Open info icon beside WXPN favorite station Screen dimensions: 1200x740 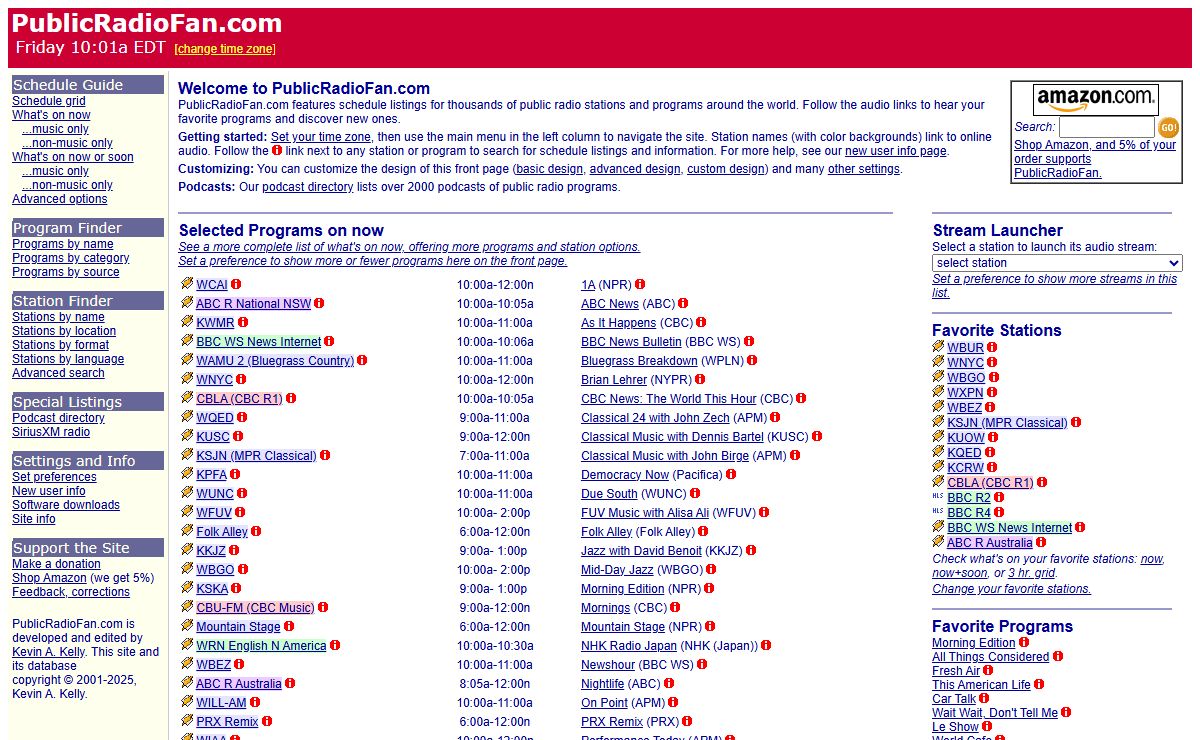[x=992, y=392]
